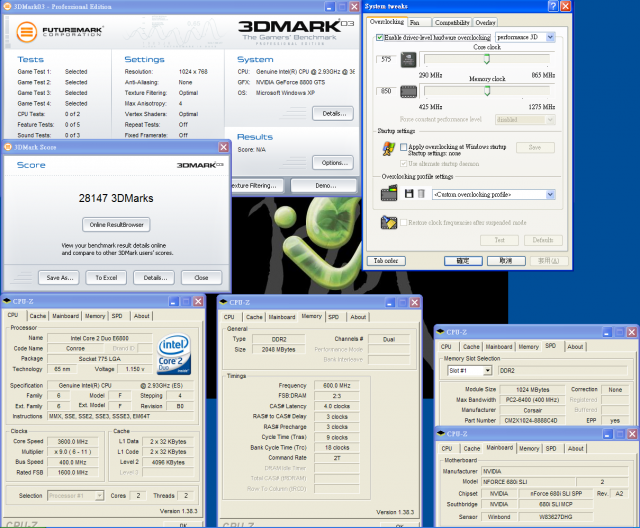Enable driver-level hardware overclocking checkbox
640x528 pixels.
(380, 38)
